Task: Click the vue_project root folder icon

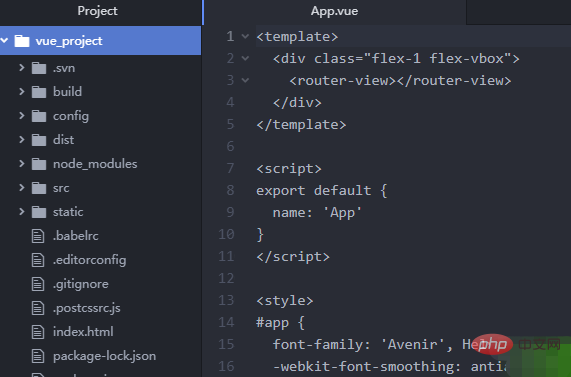Action: tap(22, 41)
